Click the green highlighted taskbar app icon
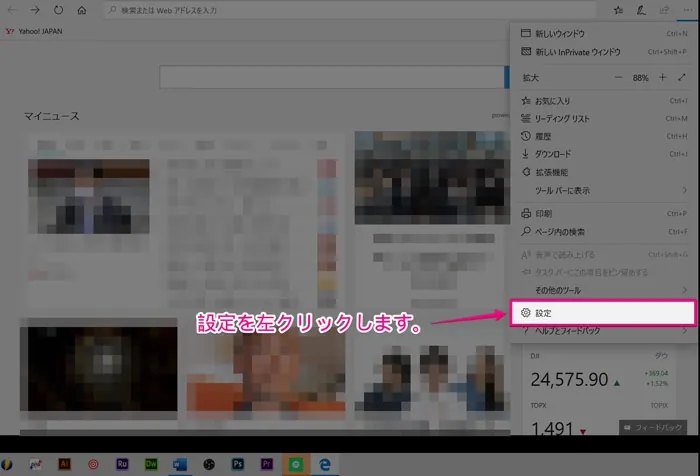The height and width of the screenshot is (476, 700). 296,464
